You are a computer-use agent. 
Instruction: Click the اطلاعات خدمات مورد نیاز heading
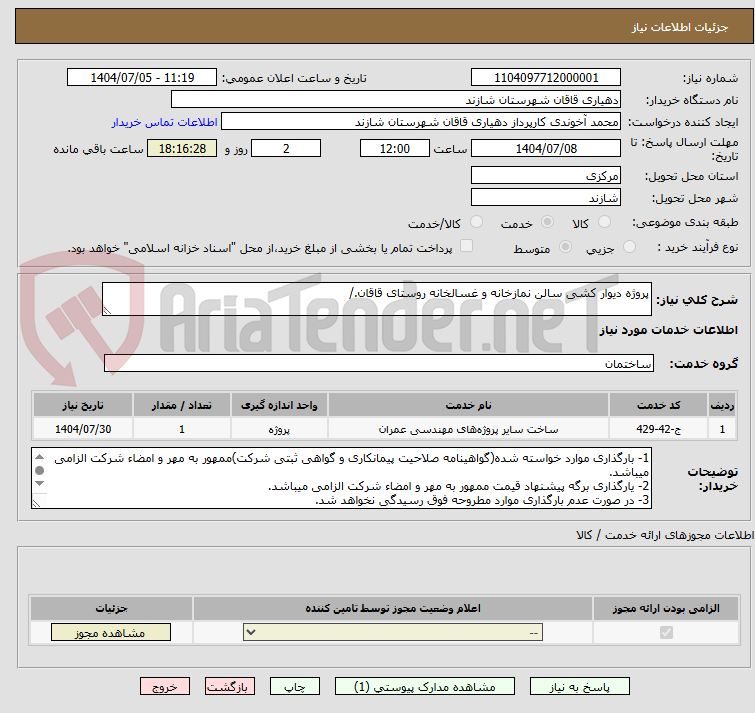click(668, 330)
